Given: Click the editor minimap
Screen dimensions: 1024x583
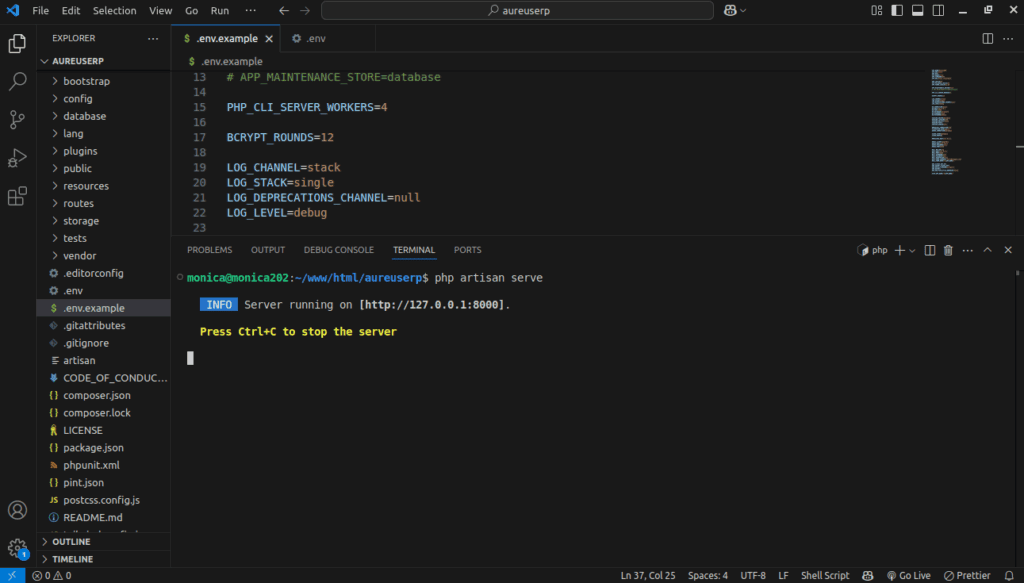Looking at the screenshot, I should 946,121.
